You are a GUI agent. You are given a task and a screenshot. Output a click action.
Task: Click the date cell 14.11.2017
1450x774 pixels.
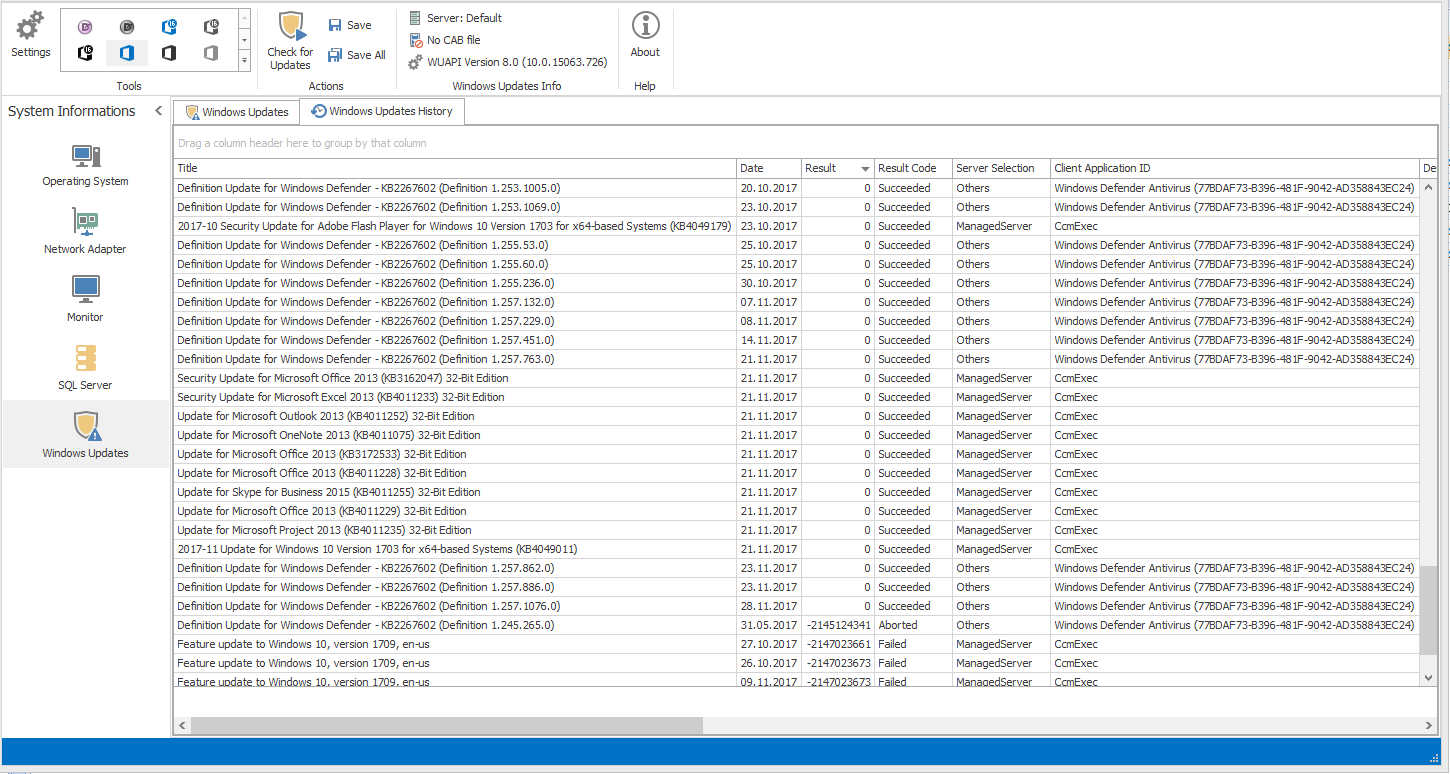coord(769,340)
